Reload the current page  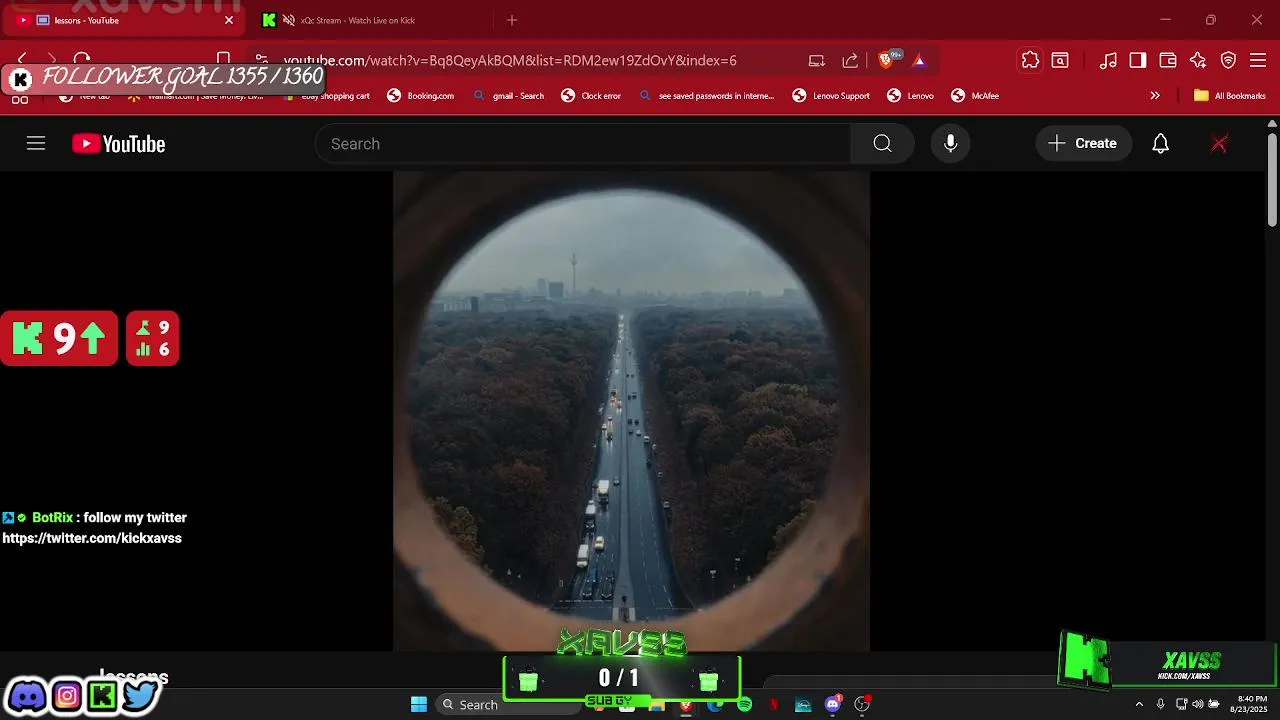click(x=82, y=60)
